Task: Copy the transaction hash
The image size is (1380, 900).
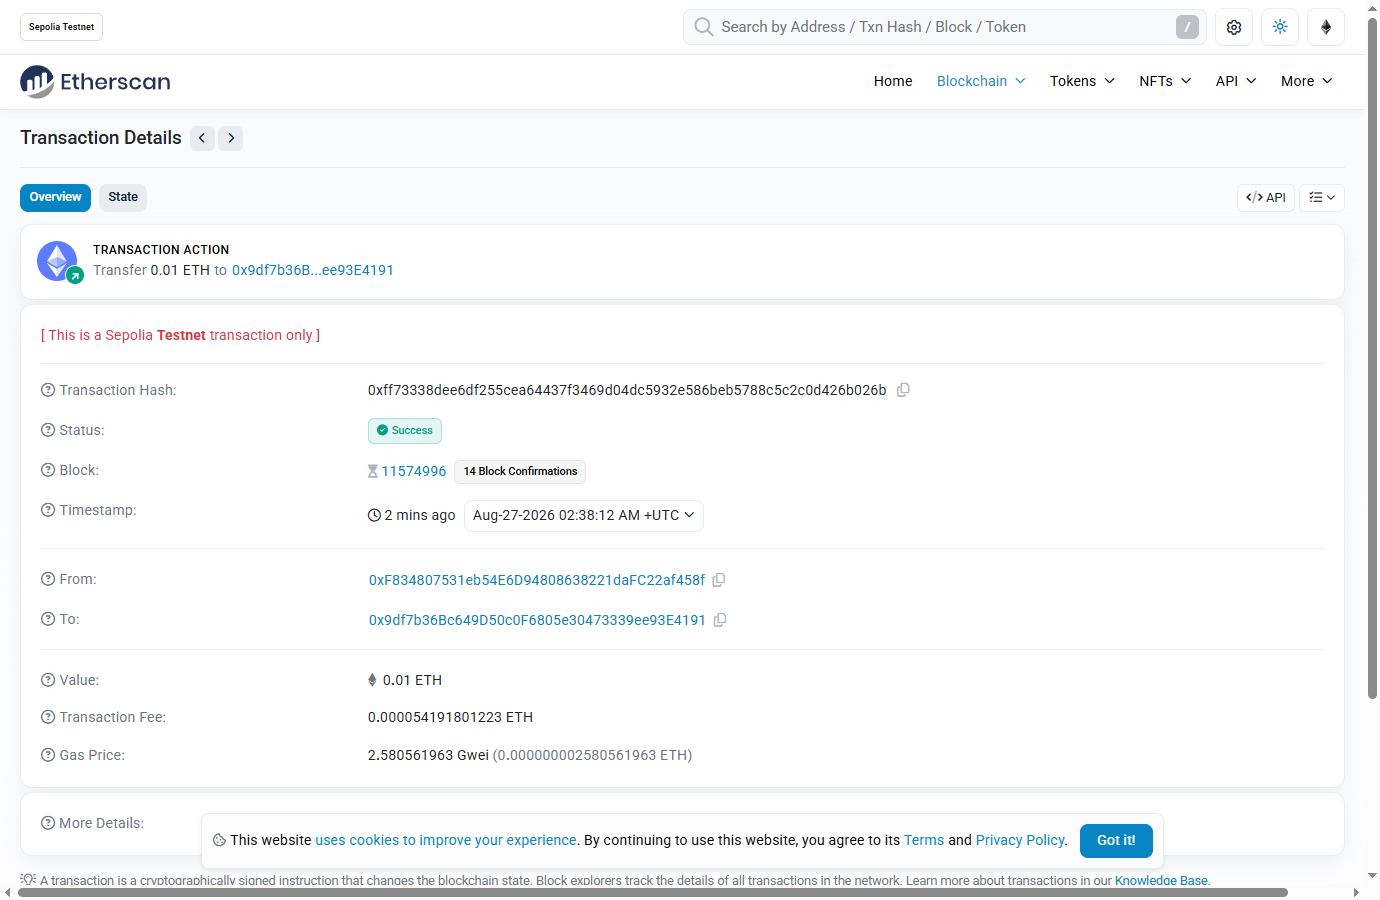Action: [x=903, y=390]
